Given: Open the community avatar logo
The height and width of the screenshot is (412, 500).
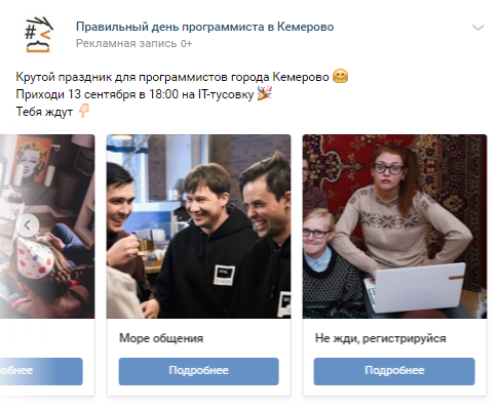Looking at the screenshot, I should 39,35.
